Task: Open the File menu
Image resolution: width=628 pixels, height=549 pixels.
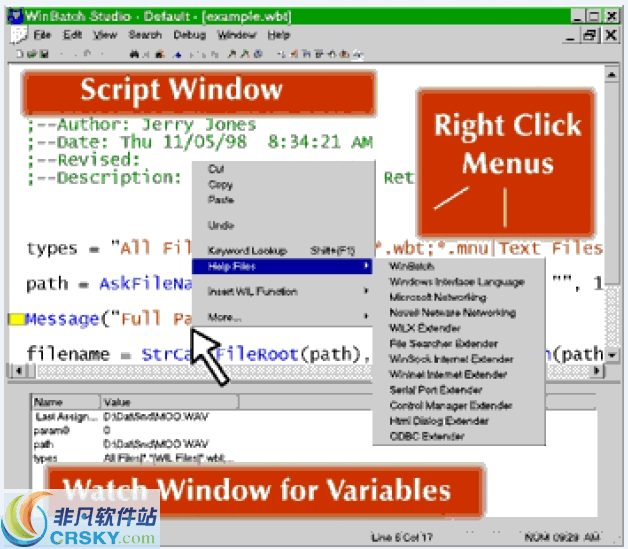Action: tap(42, 35)
